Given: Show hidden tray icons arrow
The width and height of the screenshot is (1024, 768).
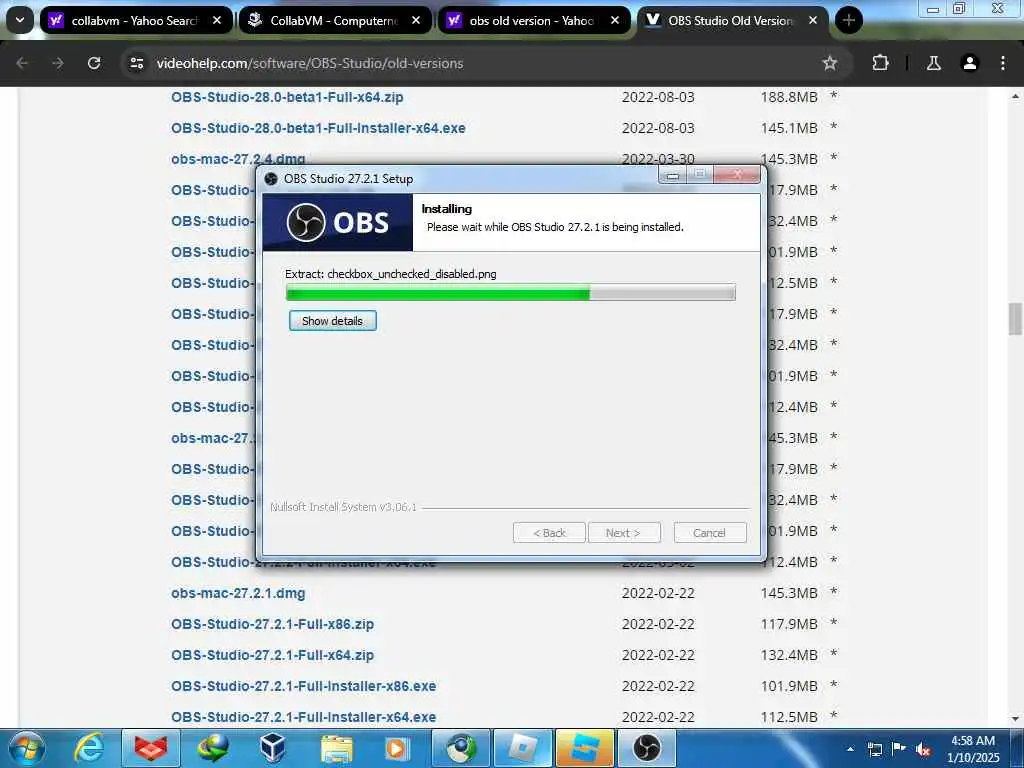Looking at the screenshot, I should pyautogui.click(x=850, y=749).
